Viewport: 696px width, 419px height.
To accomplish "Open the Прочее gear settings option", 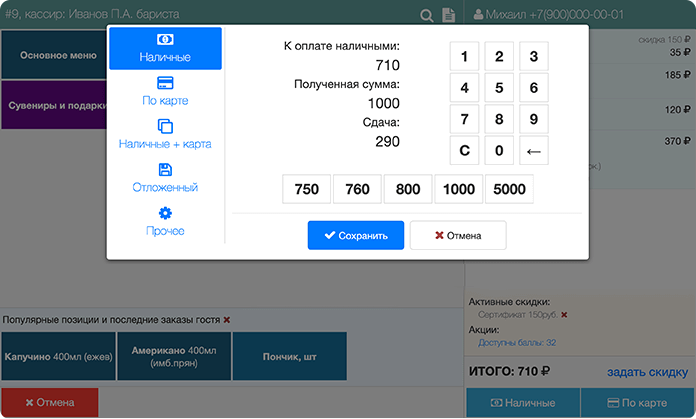I will 165,222.
